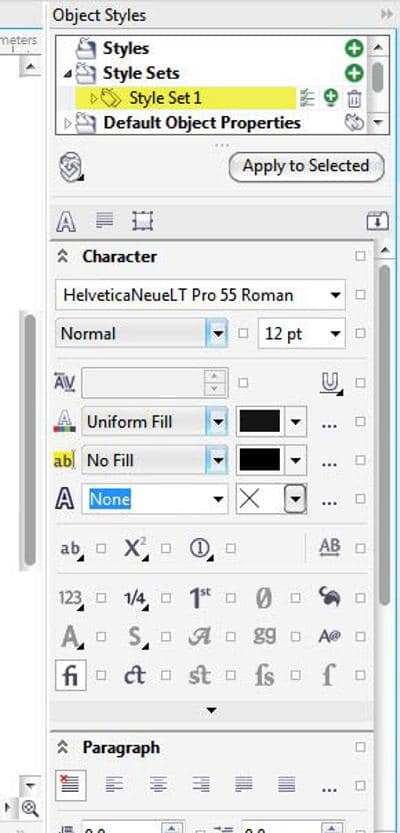The image size is (400, 833).
Task: Tick the checkbox beside the font name
Action: (361, 295)
